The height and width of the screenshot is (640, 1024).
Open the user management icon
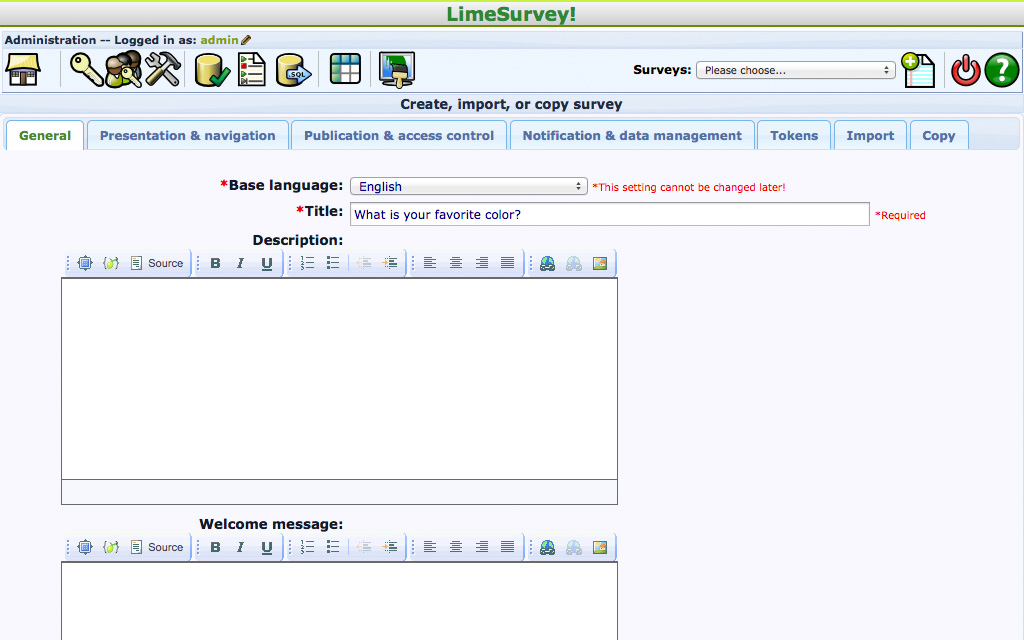point(123,69)
